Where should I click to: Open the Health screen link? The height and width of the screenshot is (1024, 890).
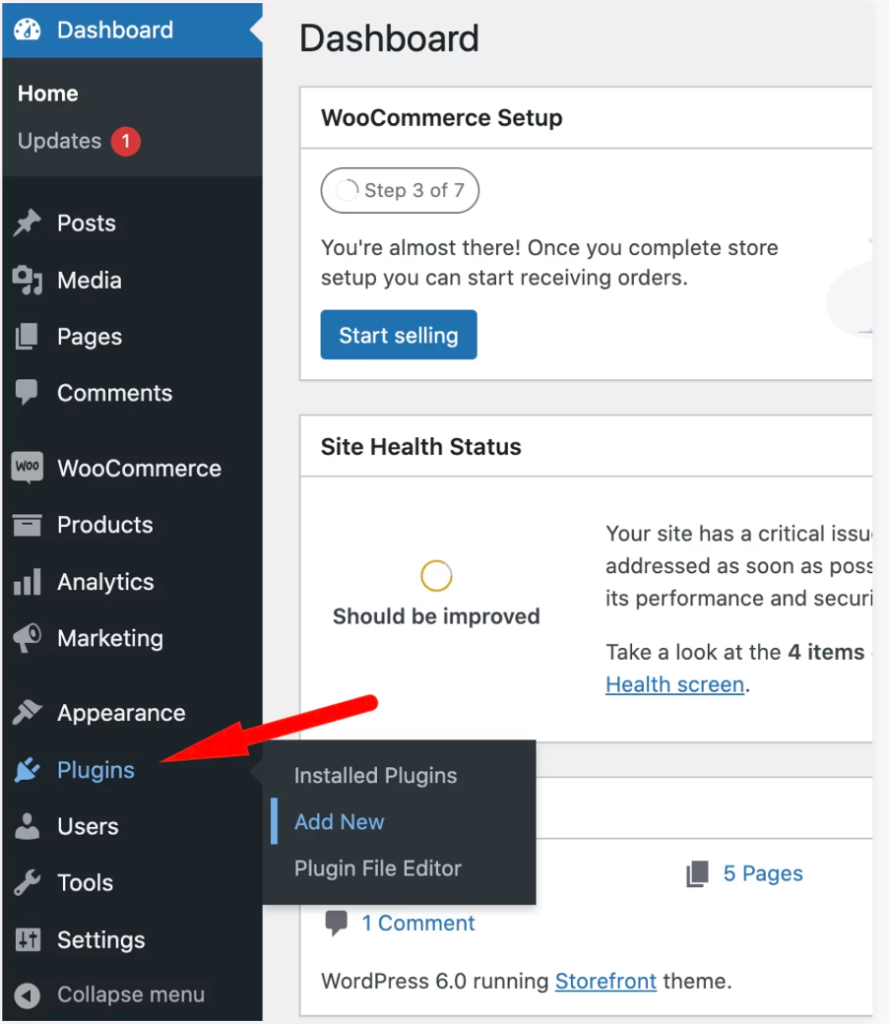tap(675, 684)
